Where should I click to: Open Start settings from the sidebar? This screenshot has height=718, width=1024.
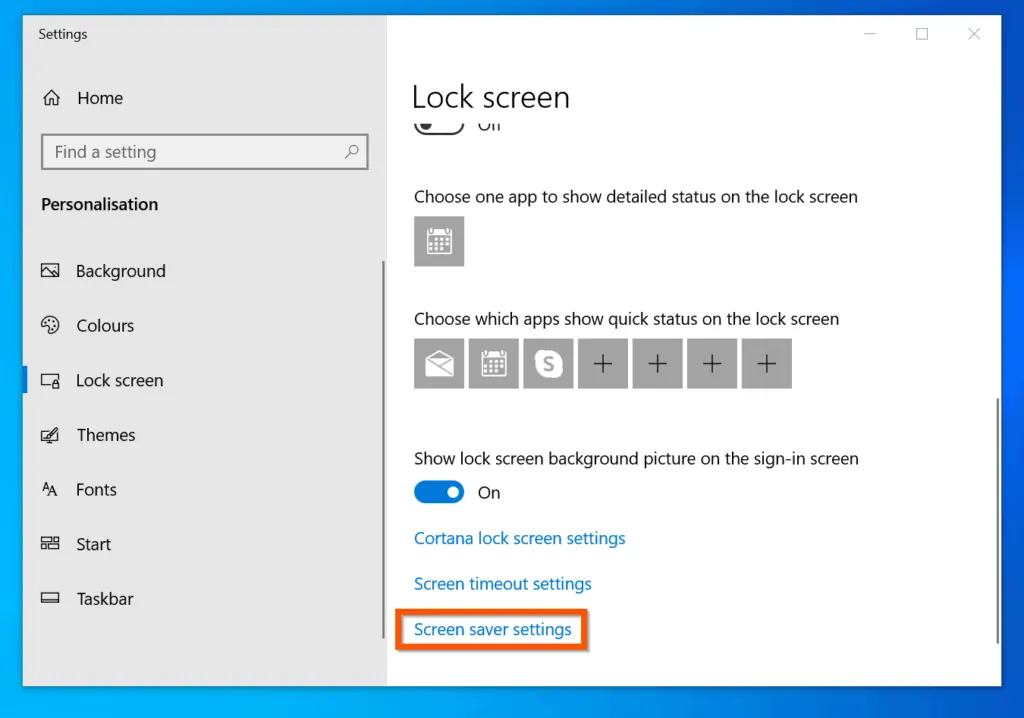50,543
